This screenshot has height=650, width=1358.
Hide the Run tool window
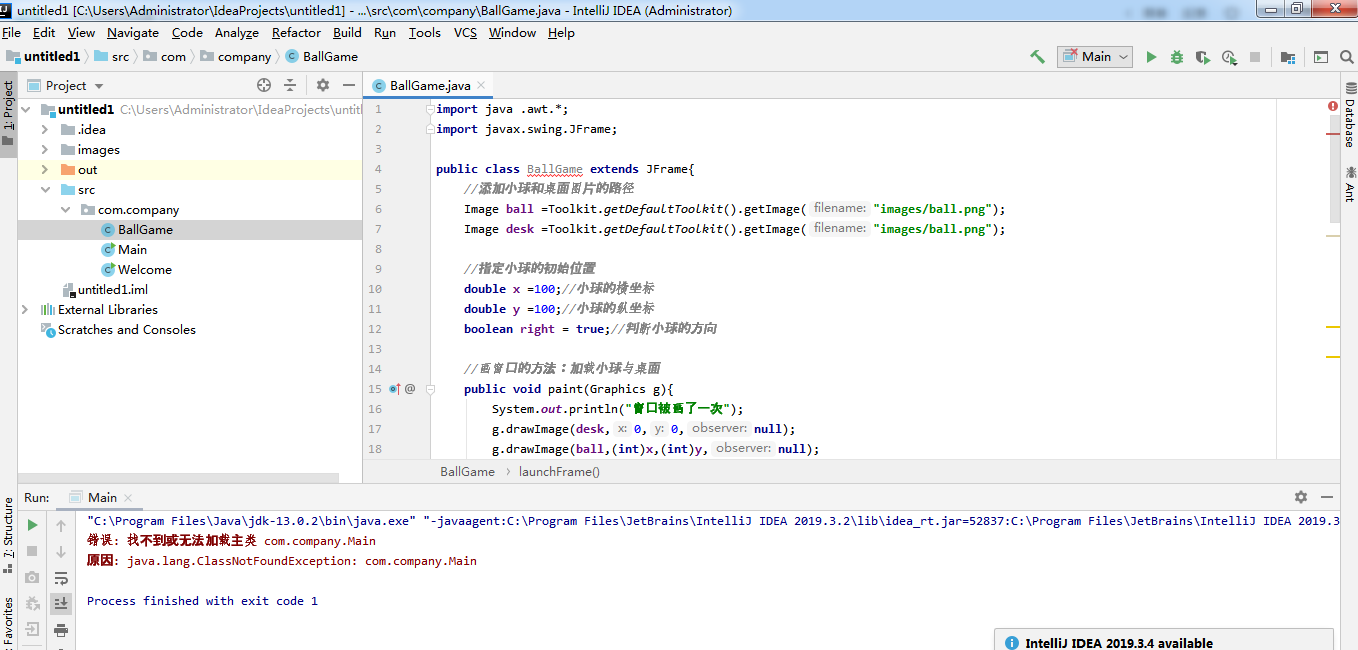1327,497
